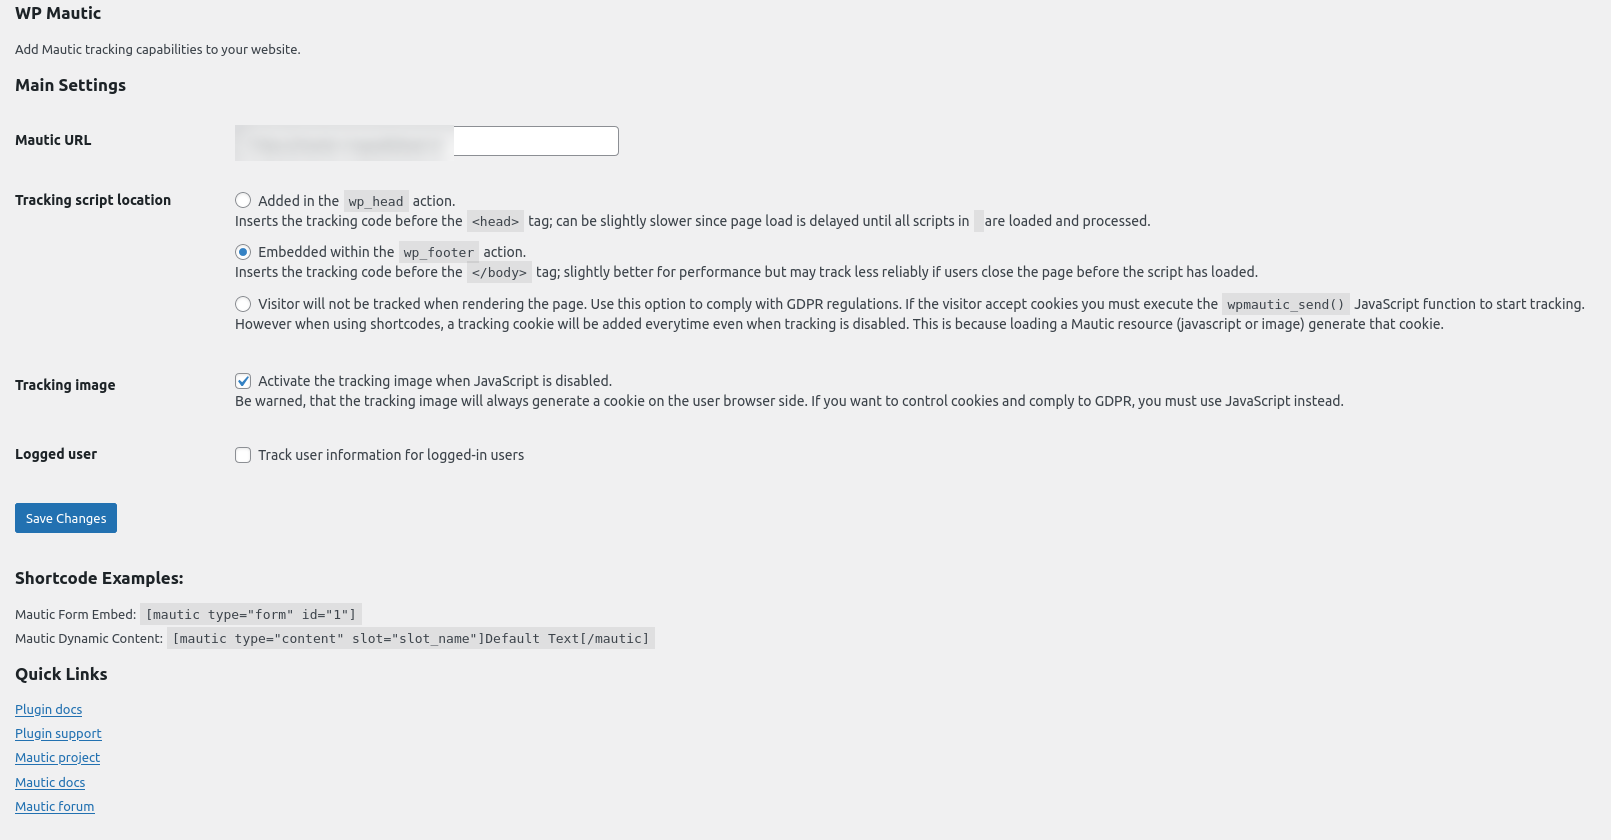Image resolution: width=1611 pixels, height=840 pixels.
Task: Open the Plugin docs link
Action: [48, 709]
